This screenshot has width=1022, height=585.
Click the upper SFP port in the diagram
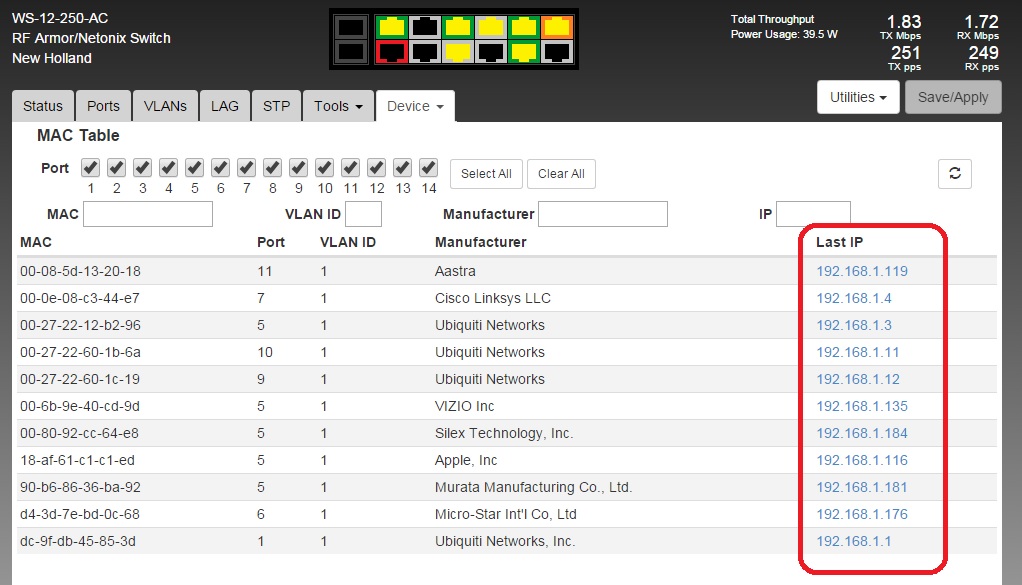coord(351,27)
